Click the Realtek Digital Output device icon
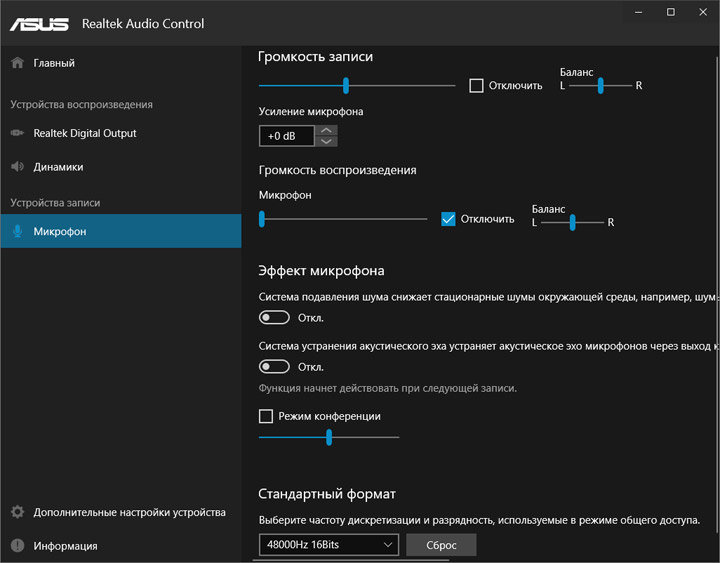The height and width of the screenshot is (563, 720). (x=17, y=133)
